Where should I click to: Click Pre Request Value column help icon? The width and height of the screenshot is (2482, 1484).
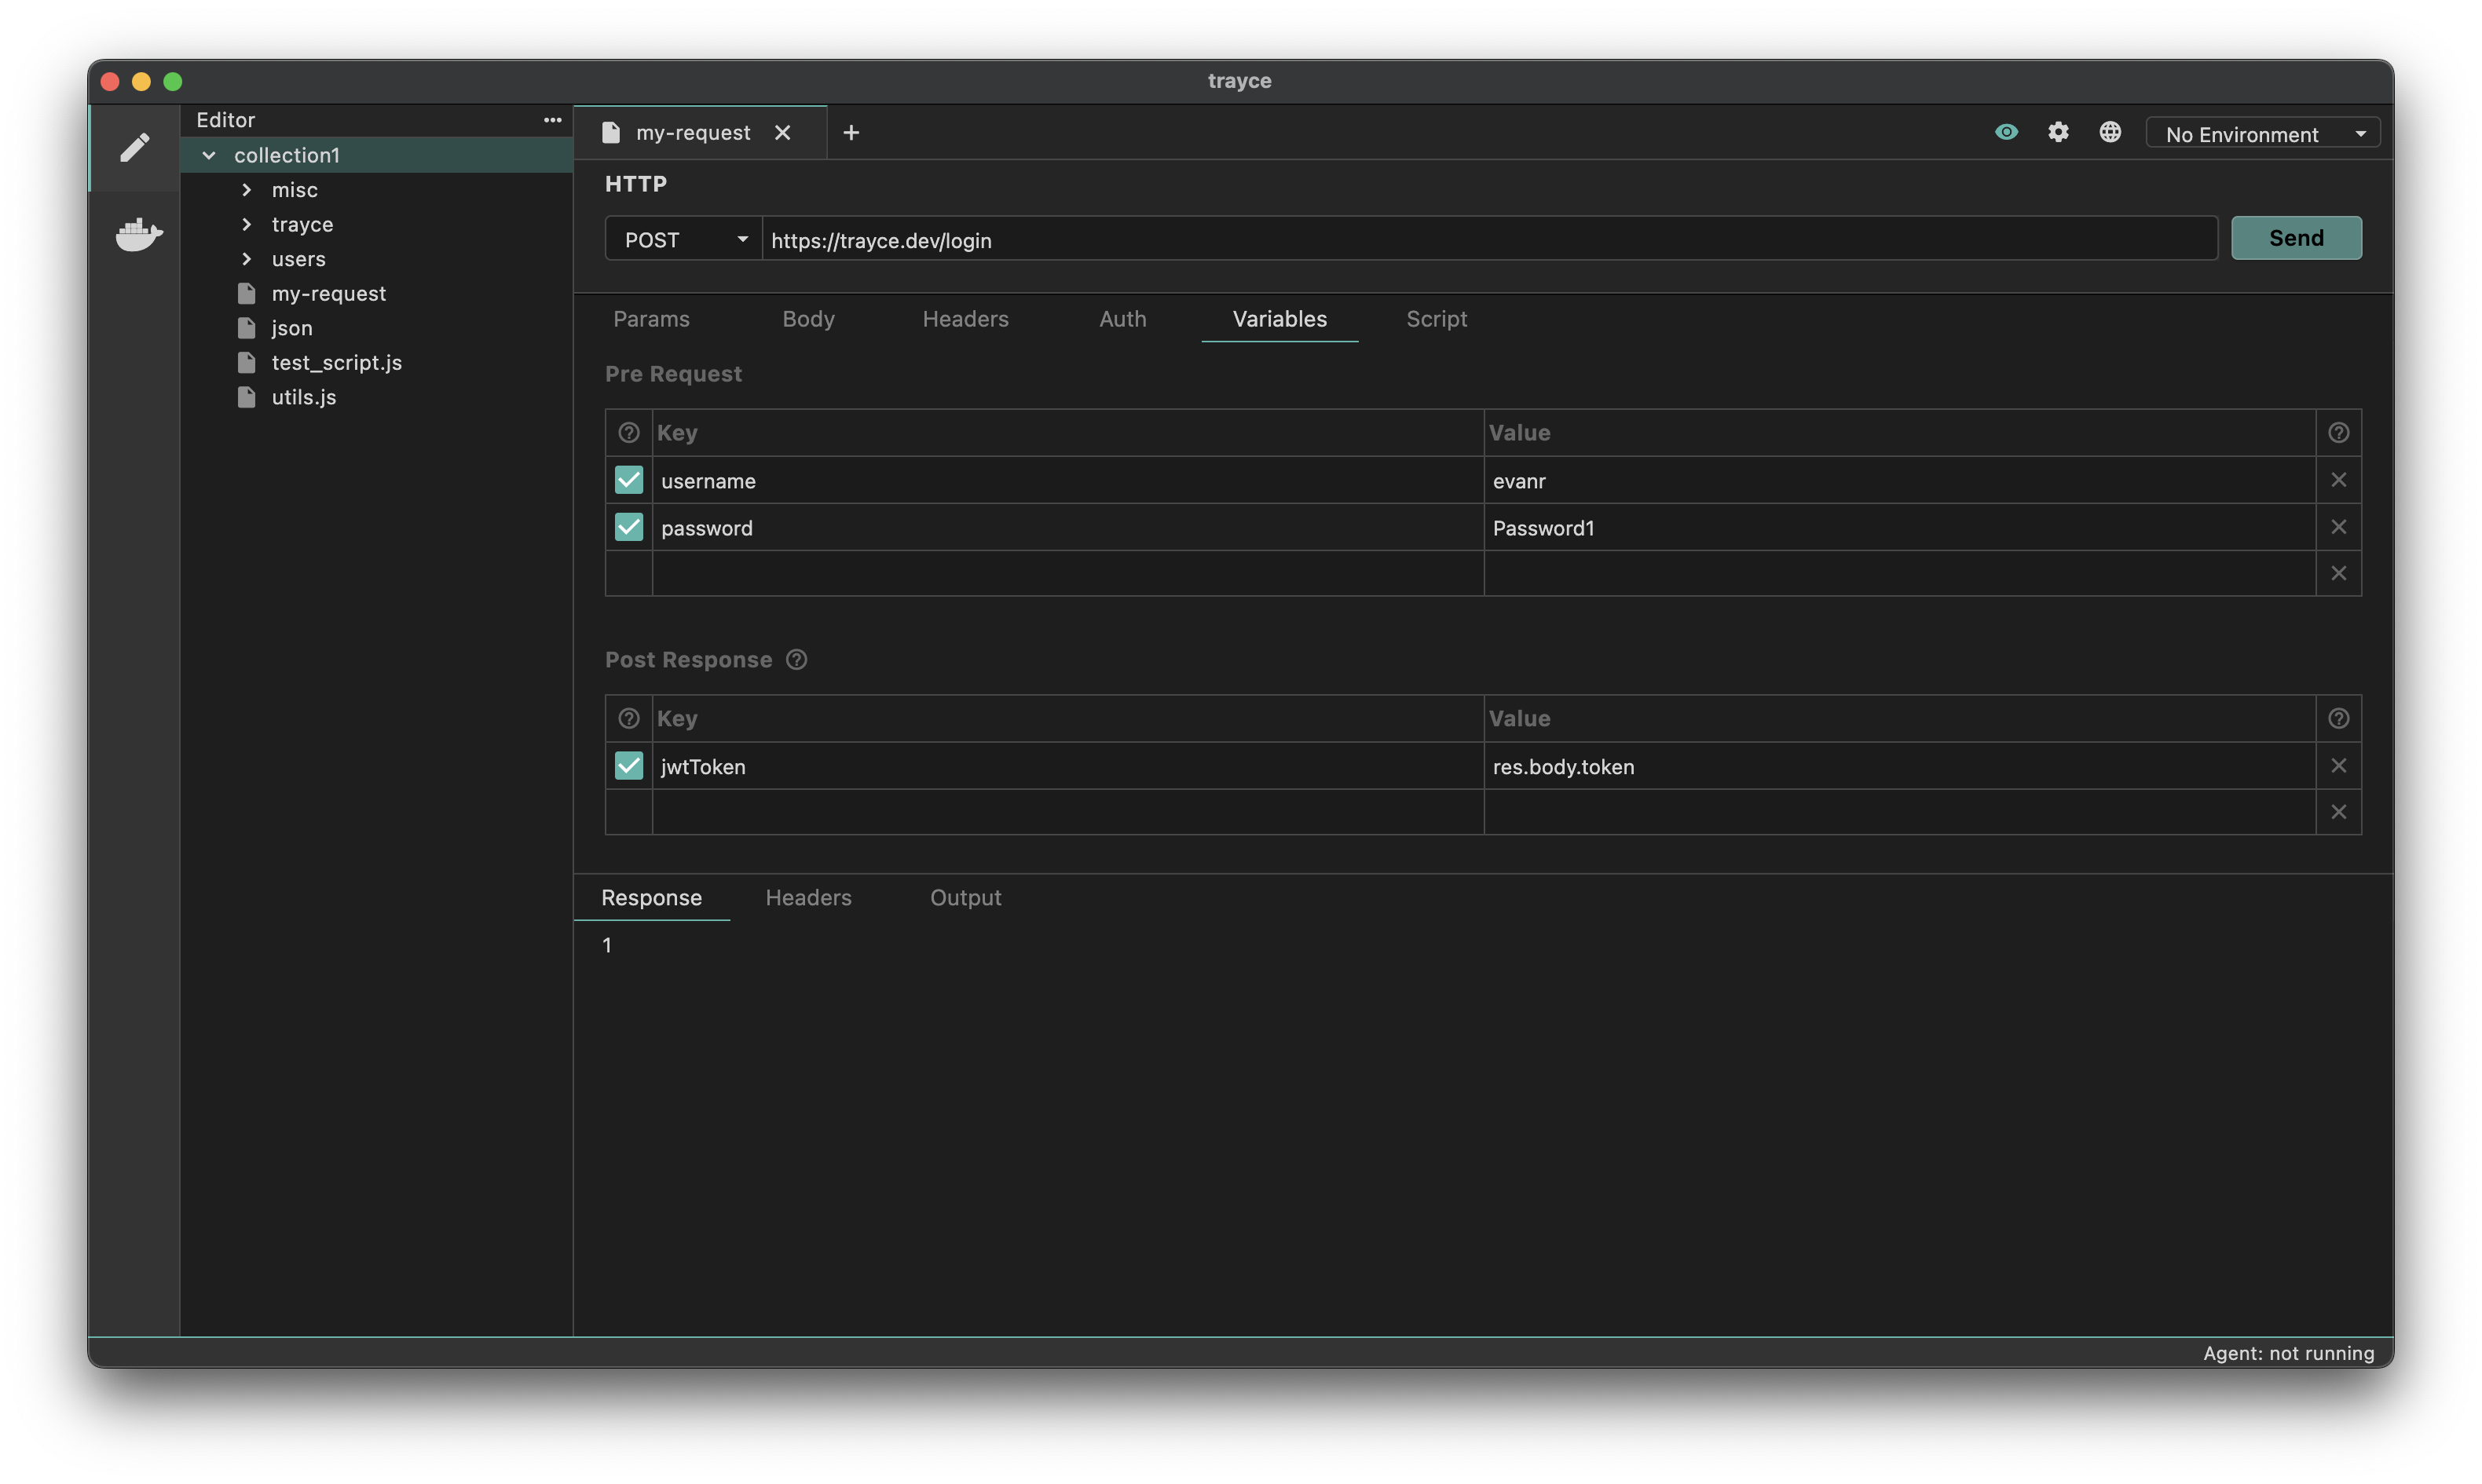pos(2338,433)
